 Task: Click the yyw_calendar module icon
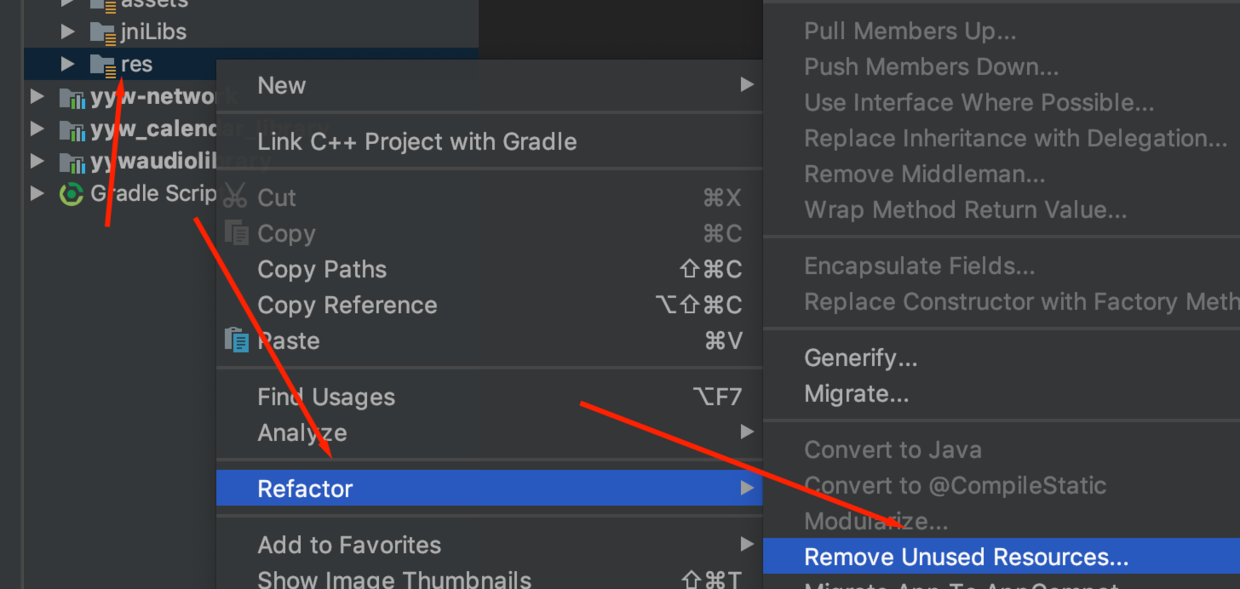pyautogui.click(x=72, y=130)
